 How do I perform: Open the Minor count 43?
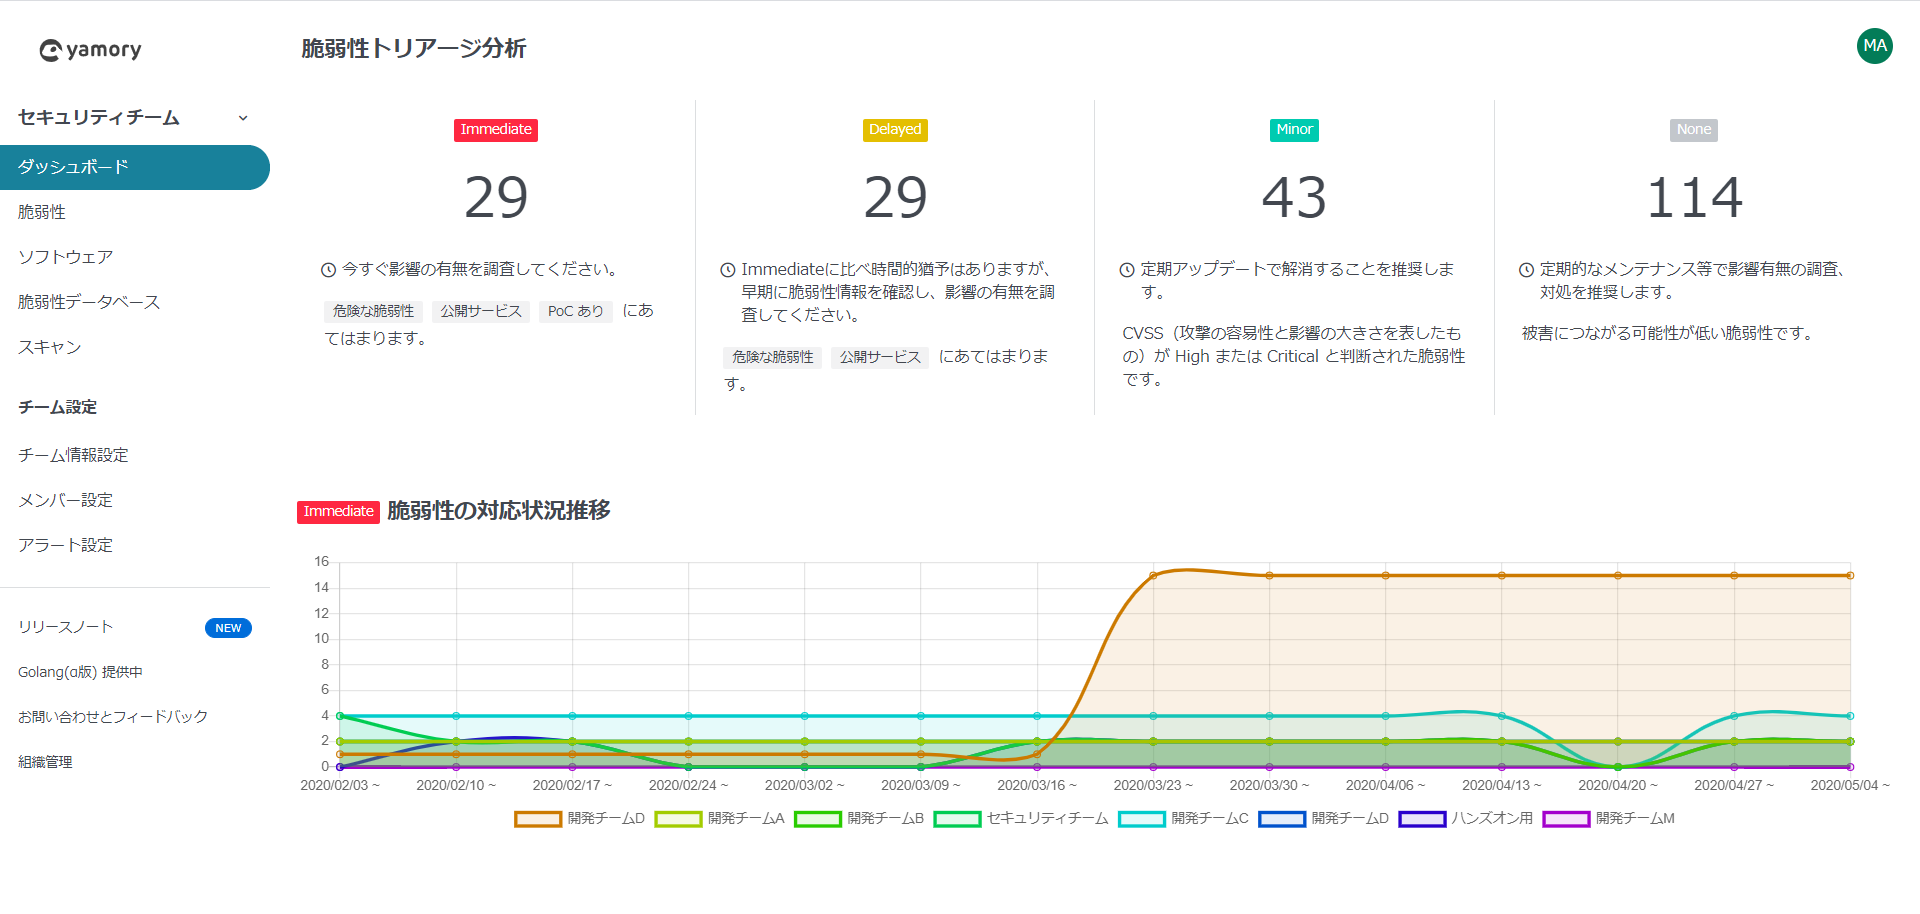coord(1294,197)
